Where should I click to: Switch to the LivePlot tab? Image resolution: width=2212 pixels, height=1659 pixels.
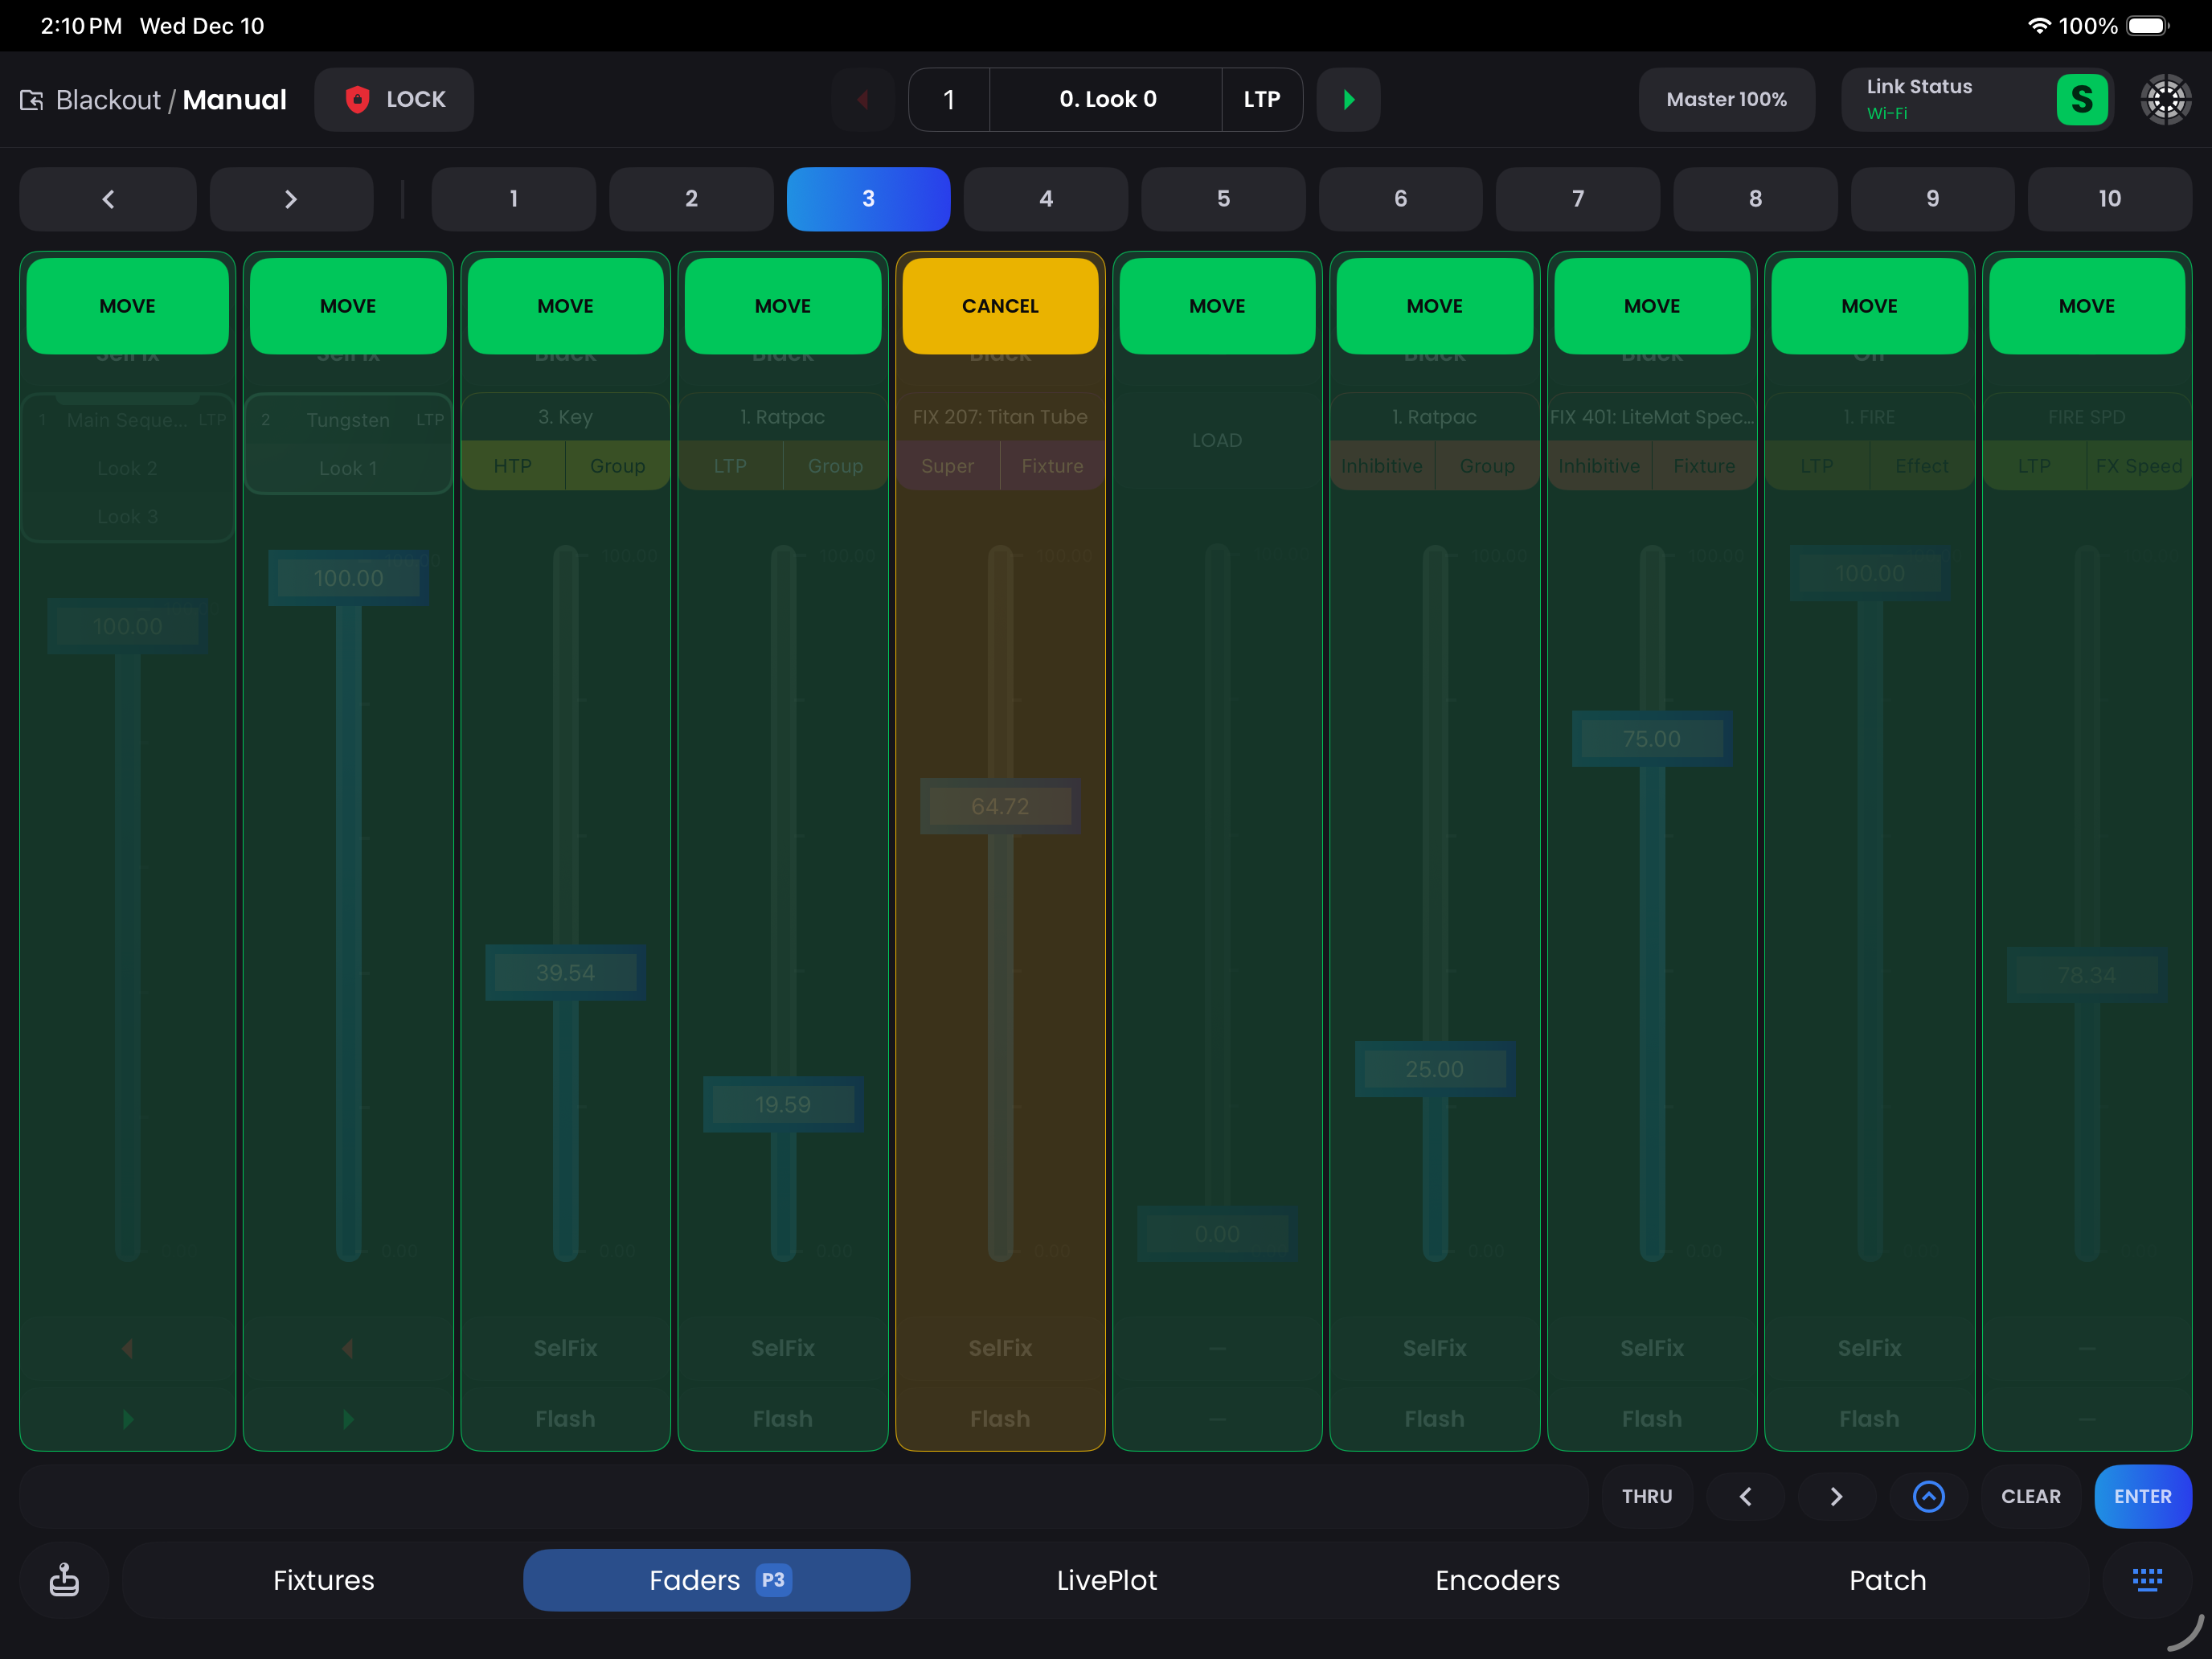click(1106, 1580)
